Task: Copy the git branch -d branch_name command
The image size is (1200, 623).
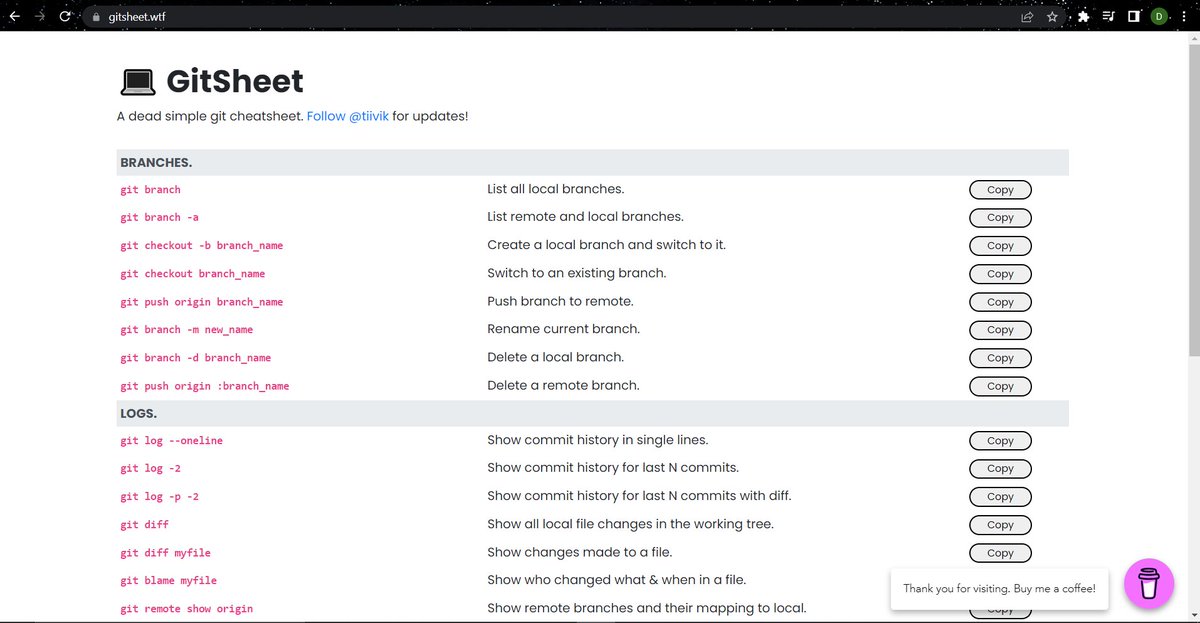Action: pyautogui.click(x=1000, y=358)
